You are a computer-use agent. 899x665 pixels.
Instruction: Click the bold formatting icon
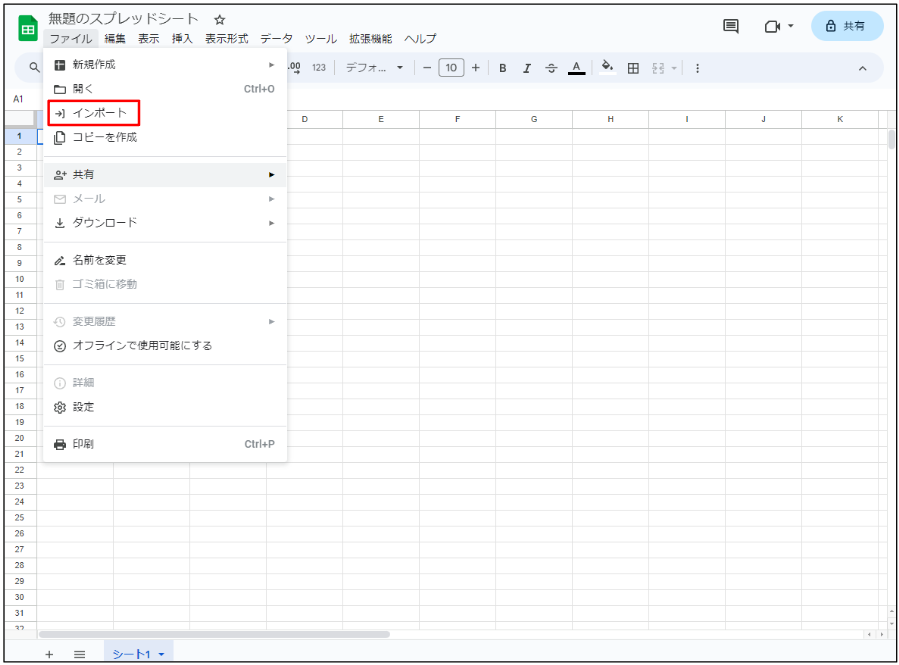click(x=502, y=68)
